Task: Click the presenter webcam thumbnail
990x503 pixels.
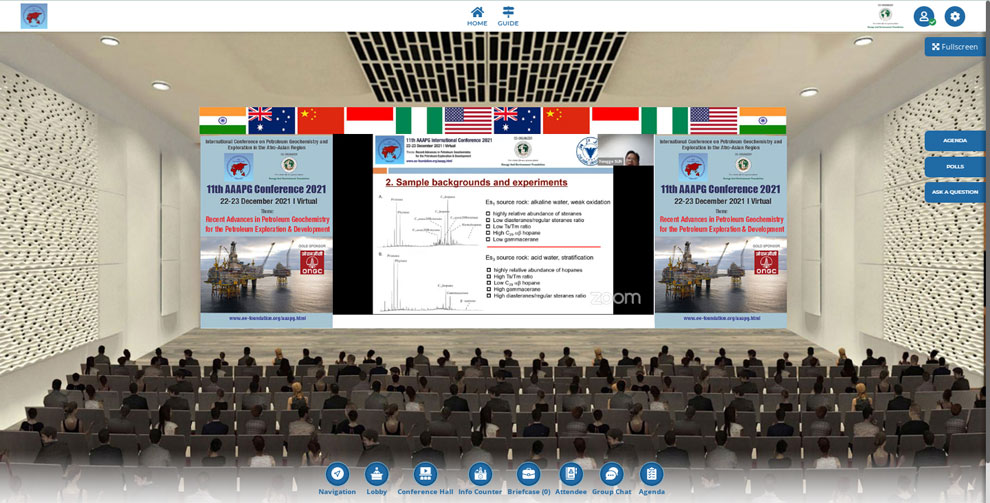Action: click(x=625, y=150)
